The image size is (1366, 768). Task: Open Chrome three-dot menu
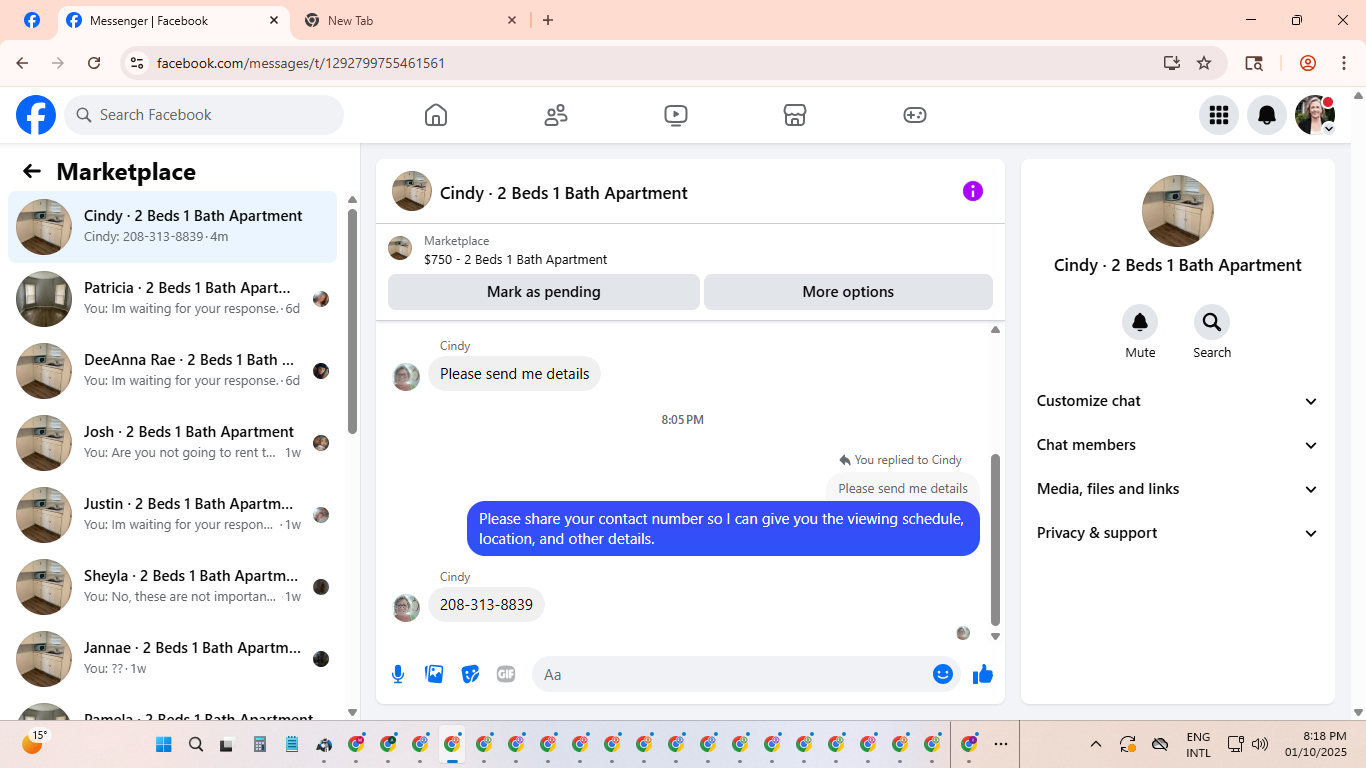coord(1344,63)
